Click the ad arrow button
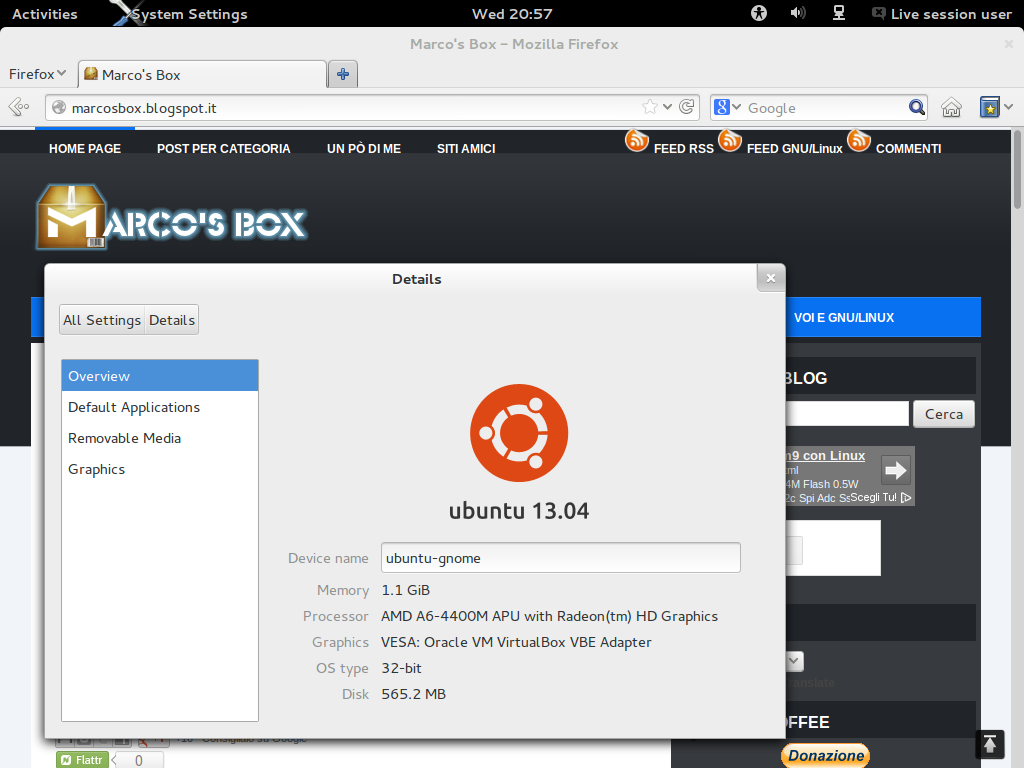This screenshot has width=1024, height=768. click(x=895, y=470)
